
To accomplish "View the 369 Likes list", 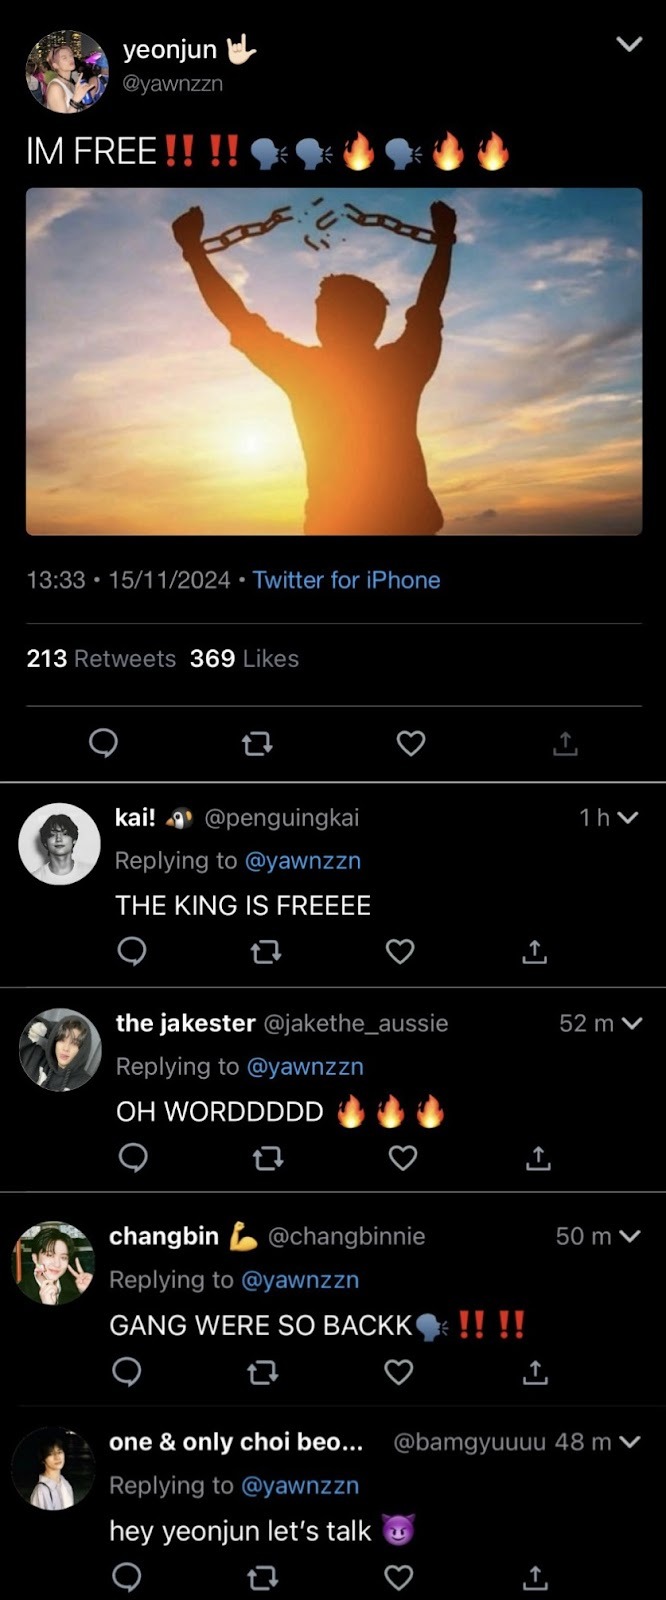I will pos(244,659).
